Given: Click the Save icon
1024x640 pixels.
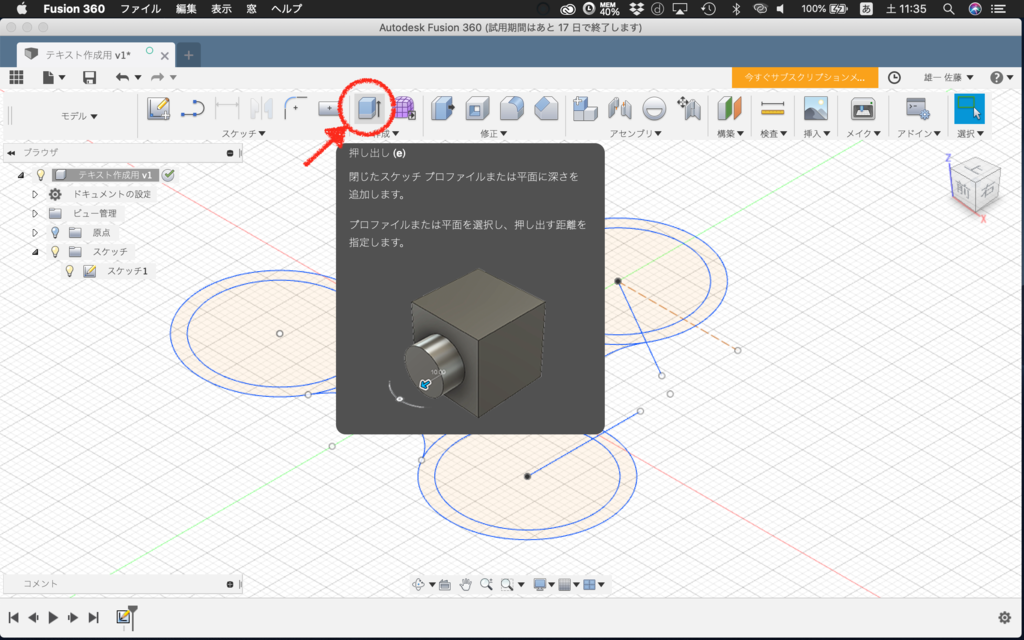Looking at the screenshot, I should tap(89, 77).
